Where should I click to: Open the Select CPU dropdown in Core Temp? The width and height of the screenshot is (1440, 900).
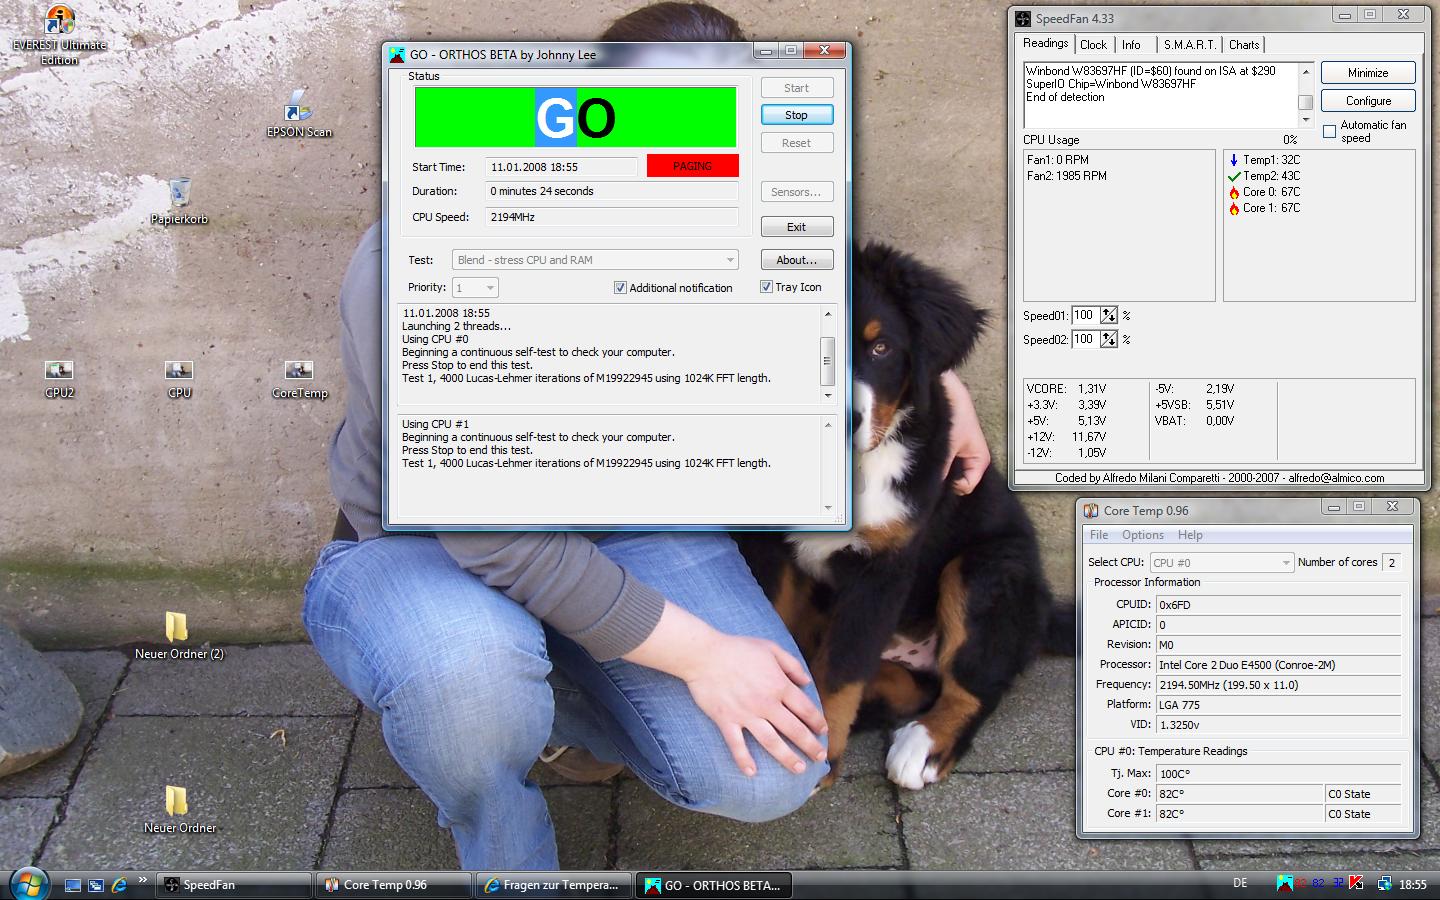click(1222, 563)
